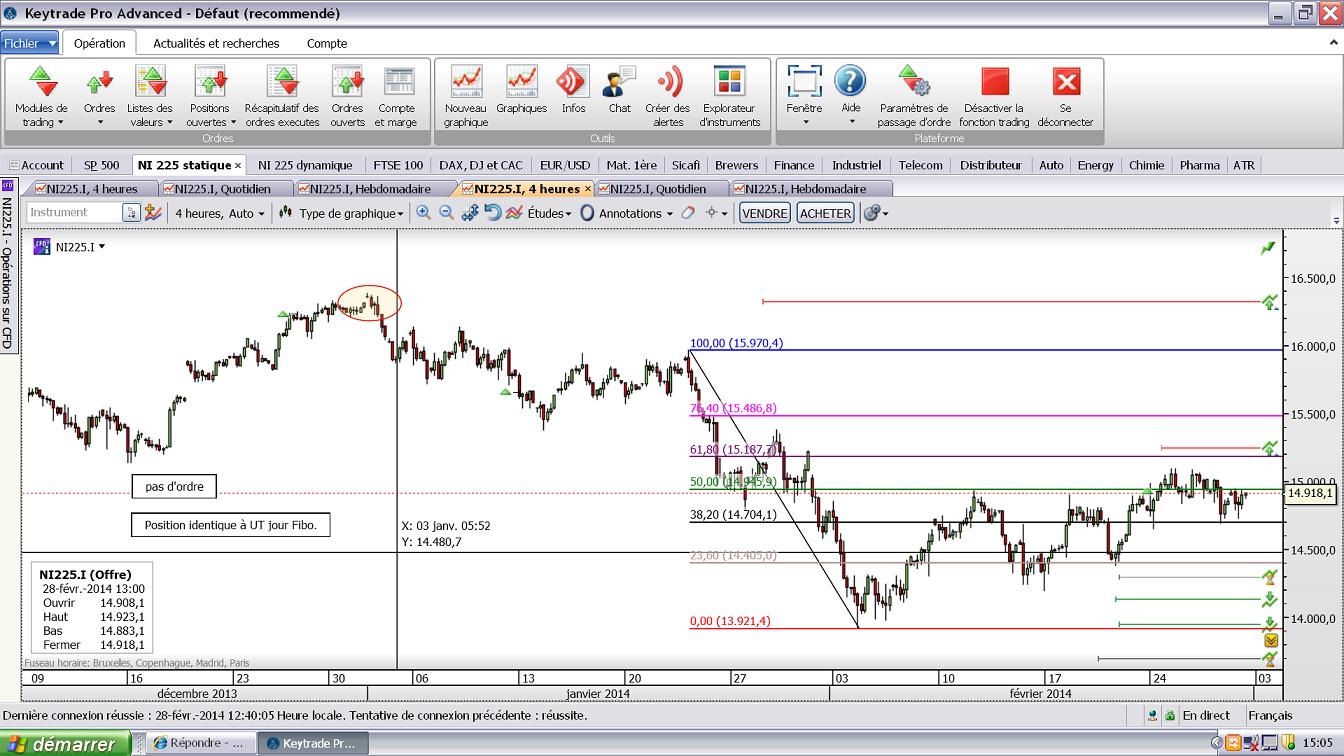This screenshot has width=1344, height=756.
Task: Switch to the Opération ribbon tab
Action: [100, 43]
